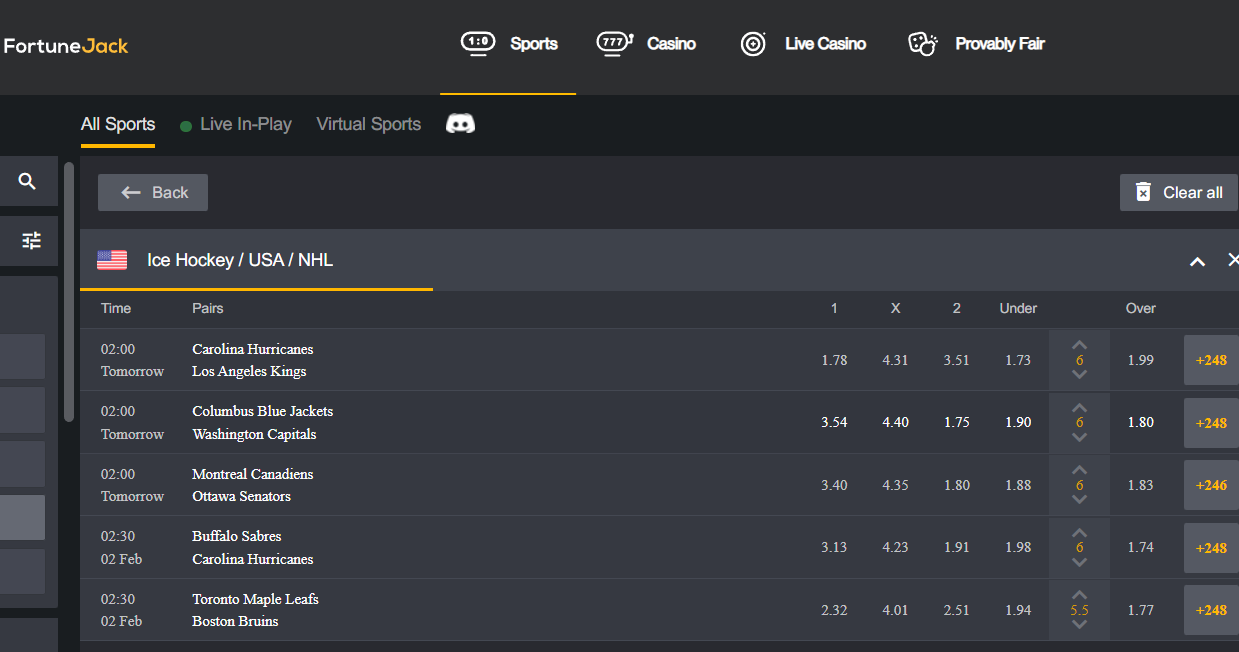Click the Casino 777 icon
Viewport: 1239px width, 652px height.
point(615,43)
